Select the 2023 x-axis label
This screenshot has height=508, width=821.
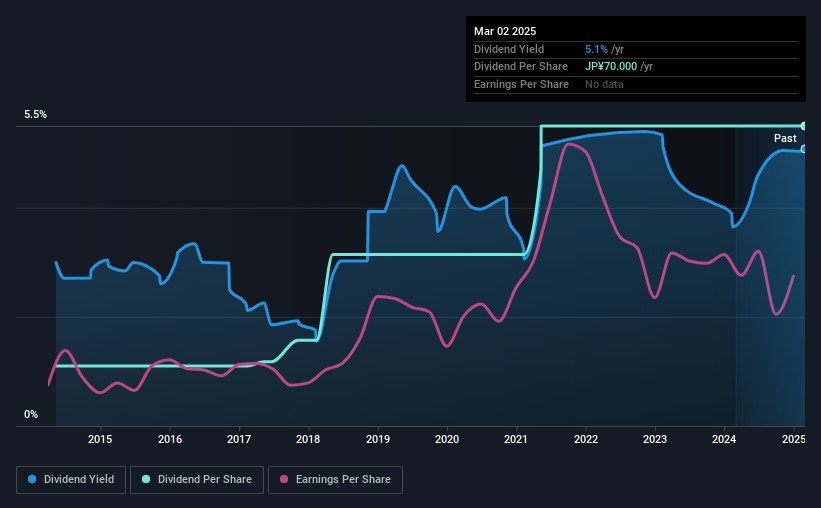(x=655, y=439)
